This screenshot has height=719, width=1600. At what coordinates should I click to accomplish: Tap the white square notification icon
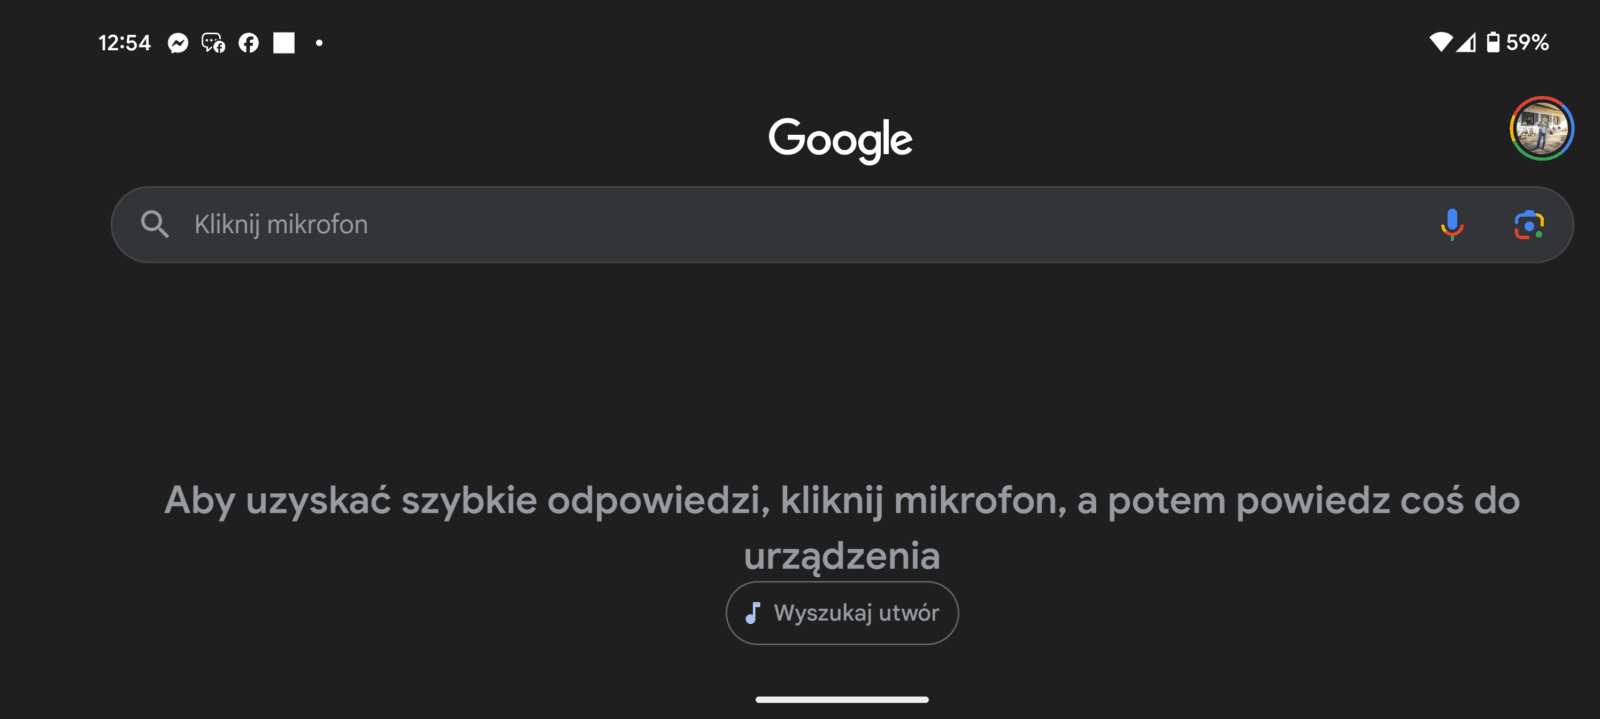coord(284,42)
